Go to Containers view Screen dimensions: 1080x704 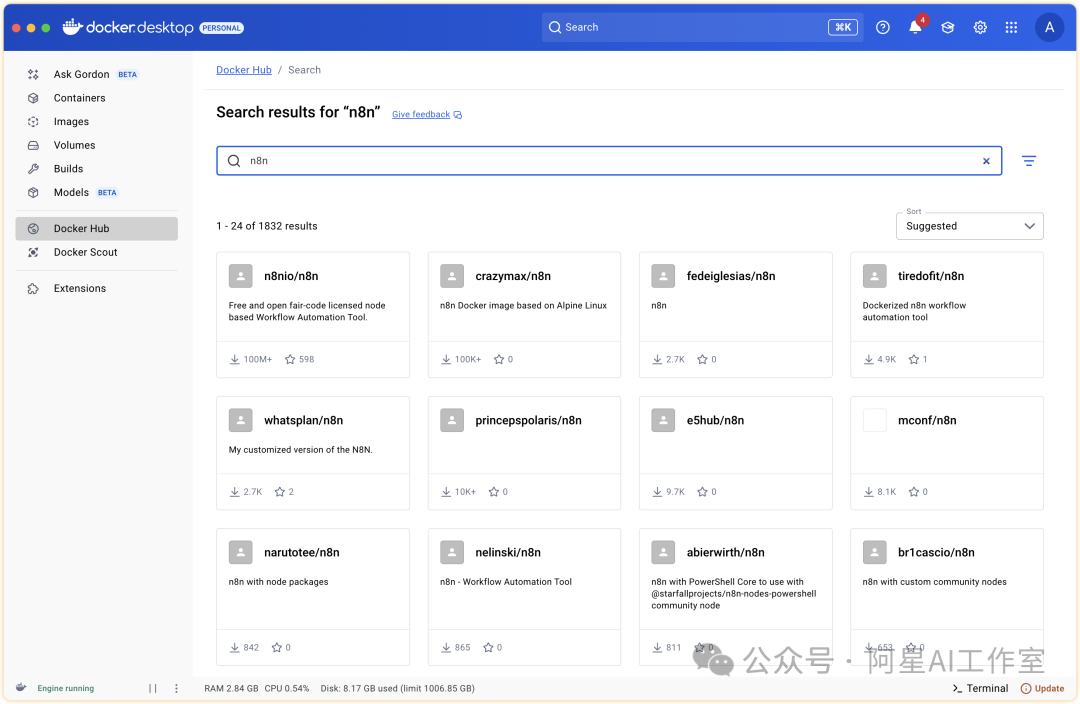(96, 98)
